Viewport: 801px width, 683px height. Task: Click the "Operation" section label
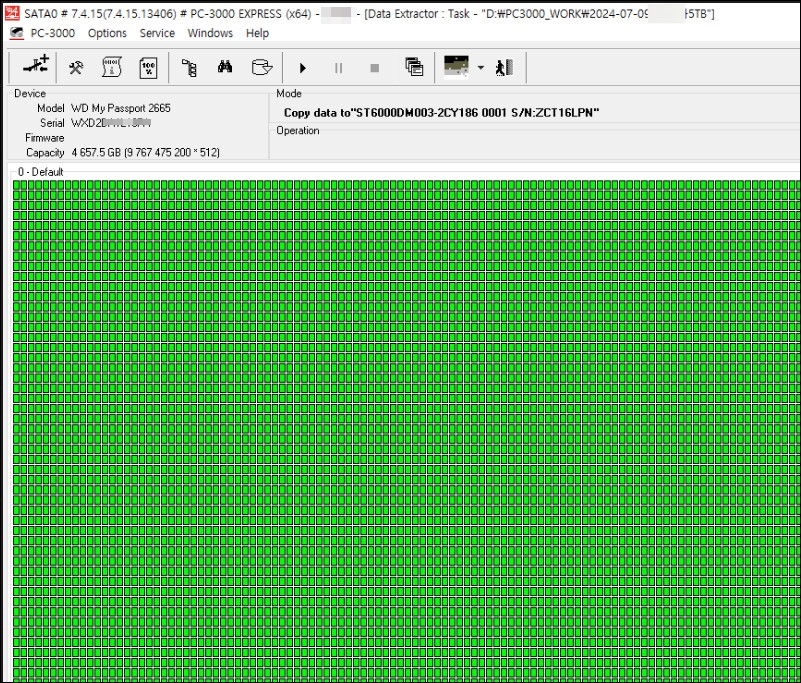pos(298,130)
